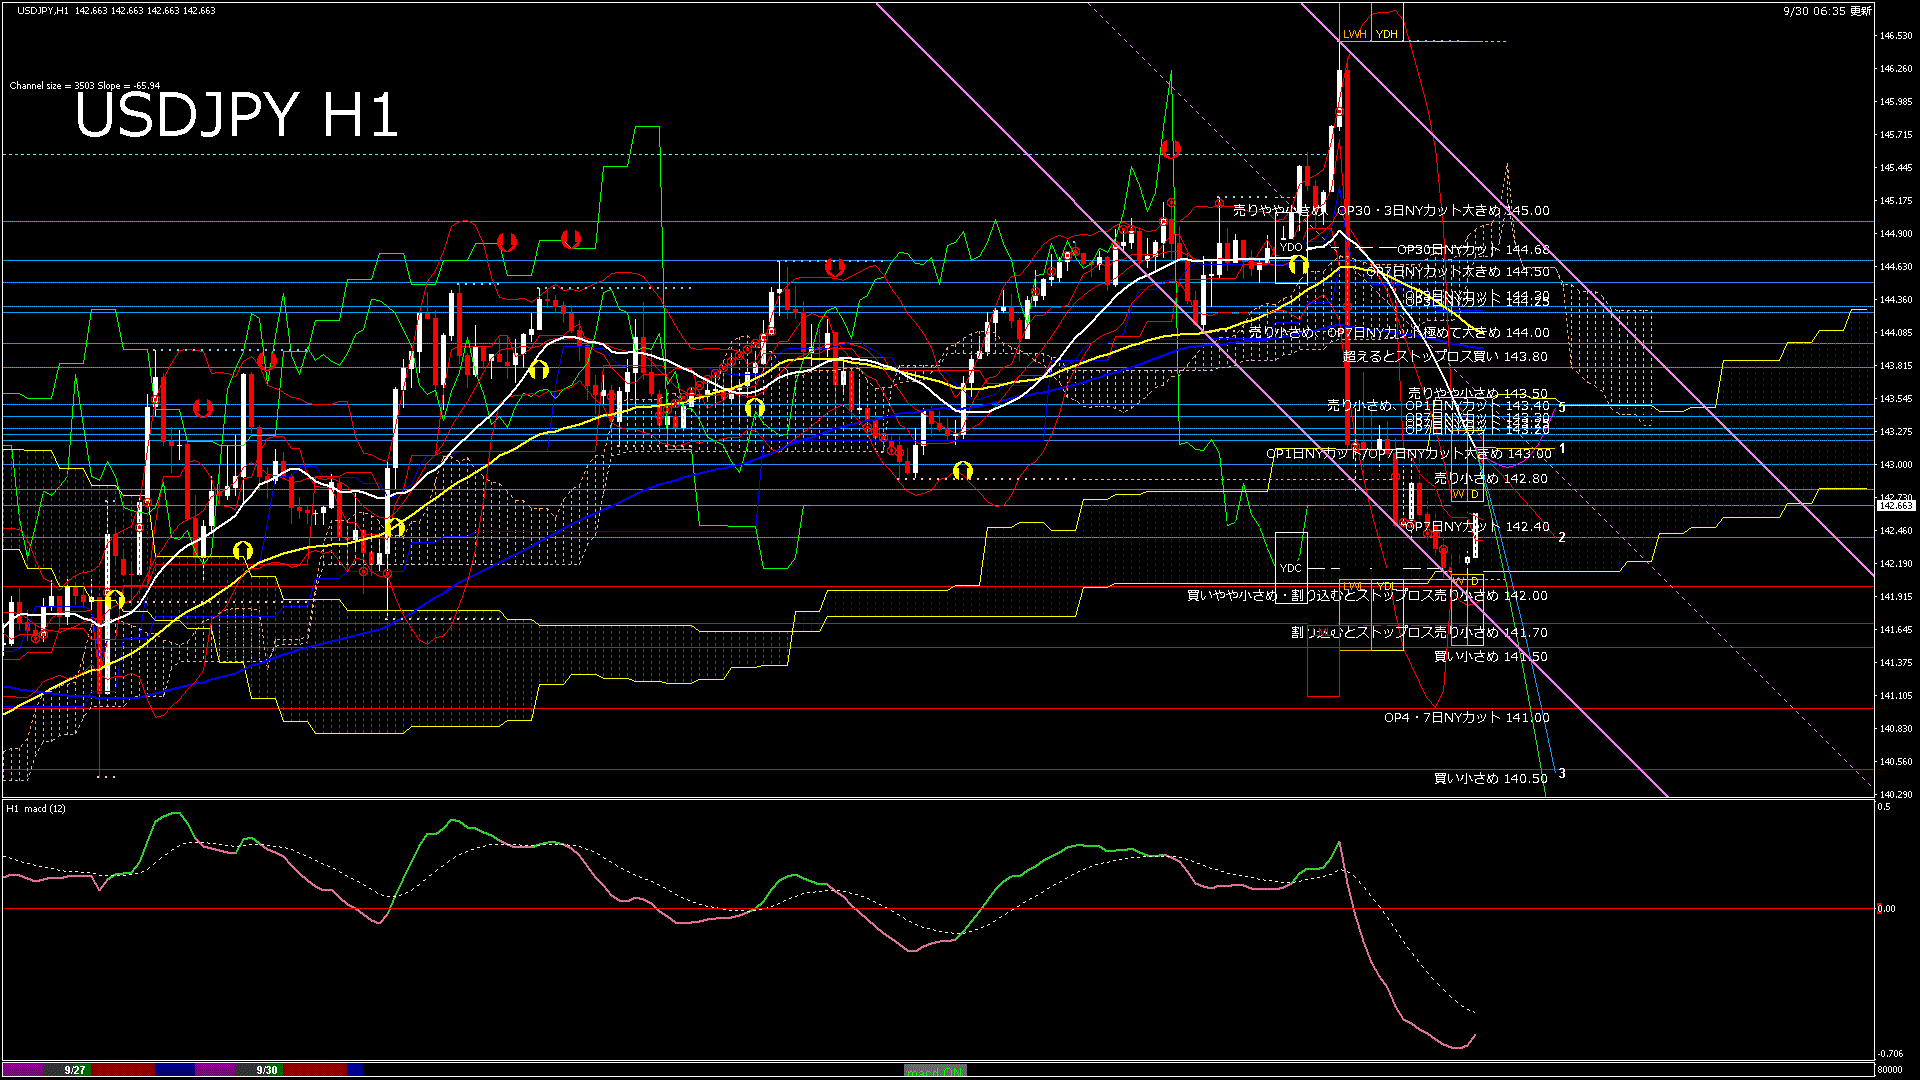Click the 140.290 price axis label
This screenshot has width=1920, height=1080.
click(1896, 795)
